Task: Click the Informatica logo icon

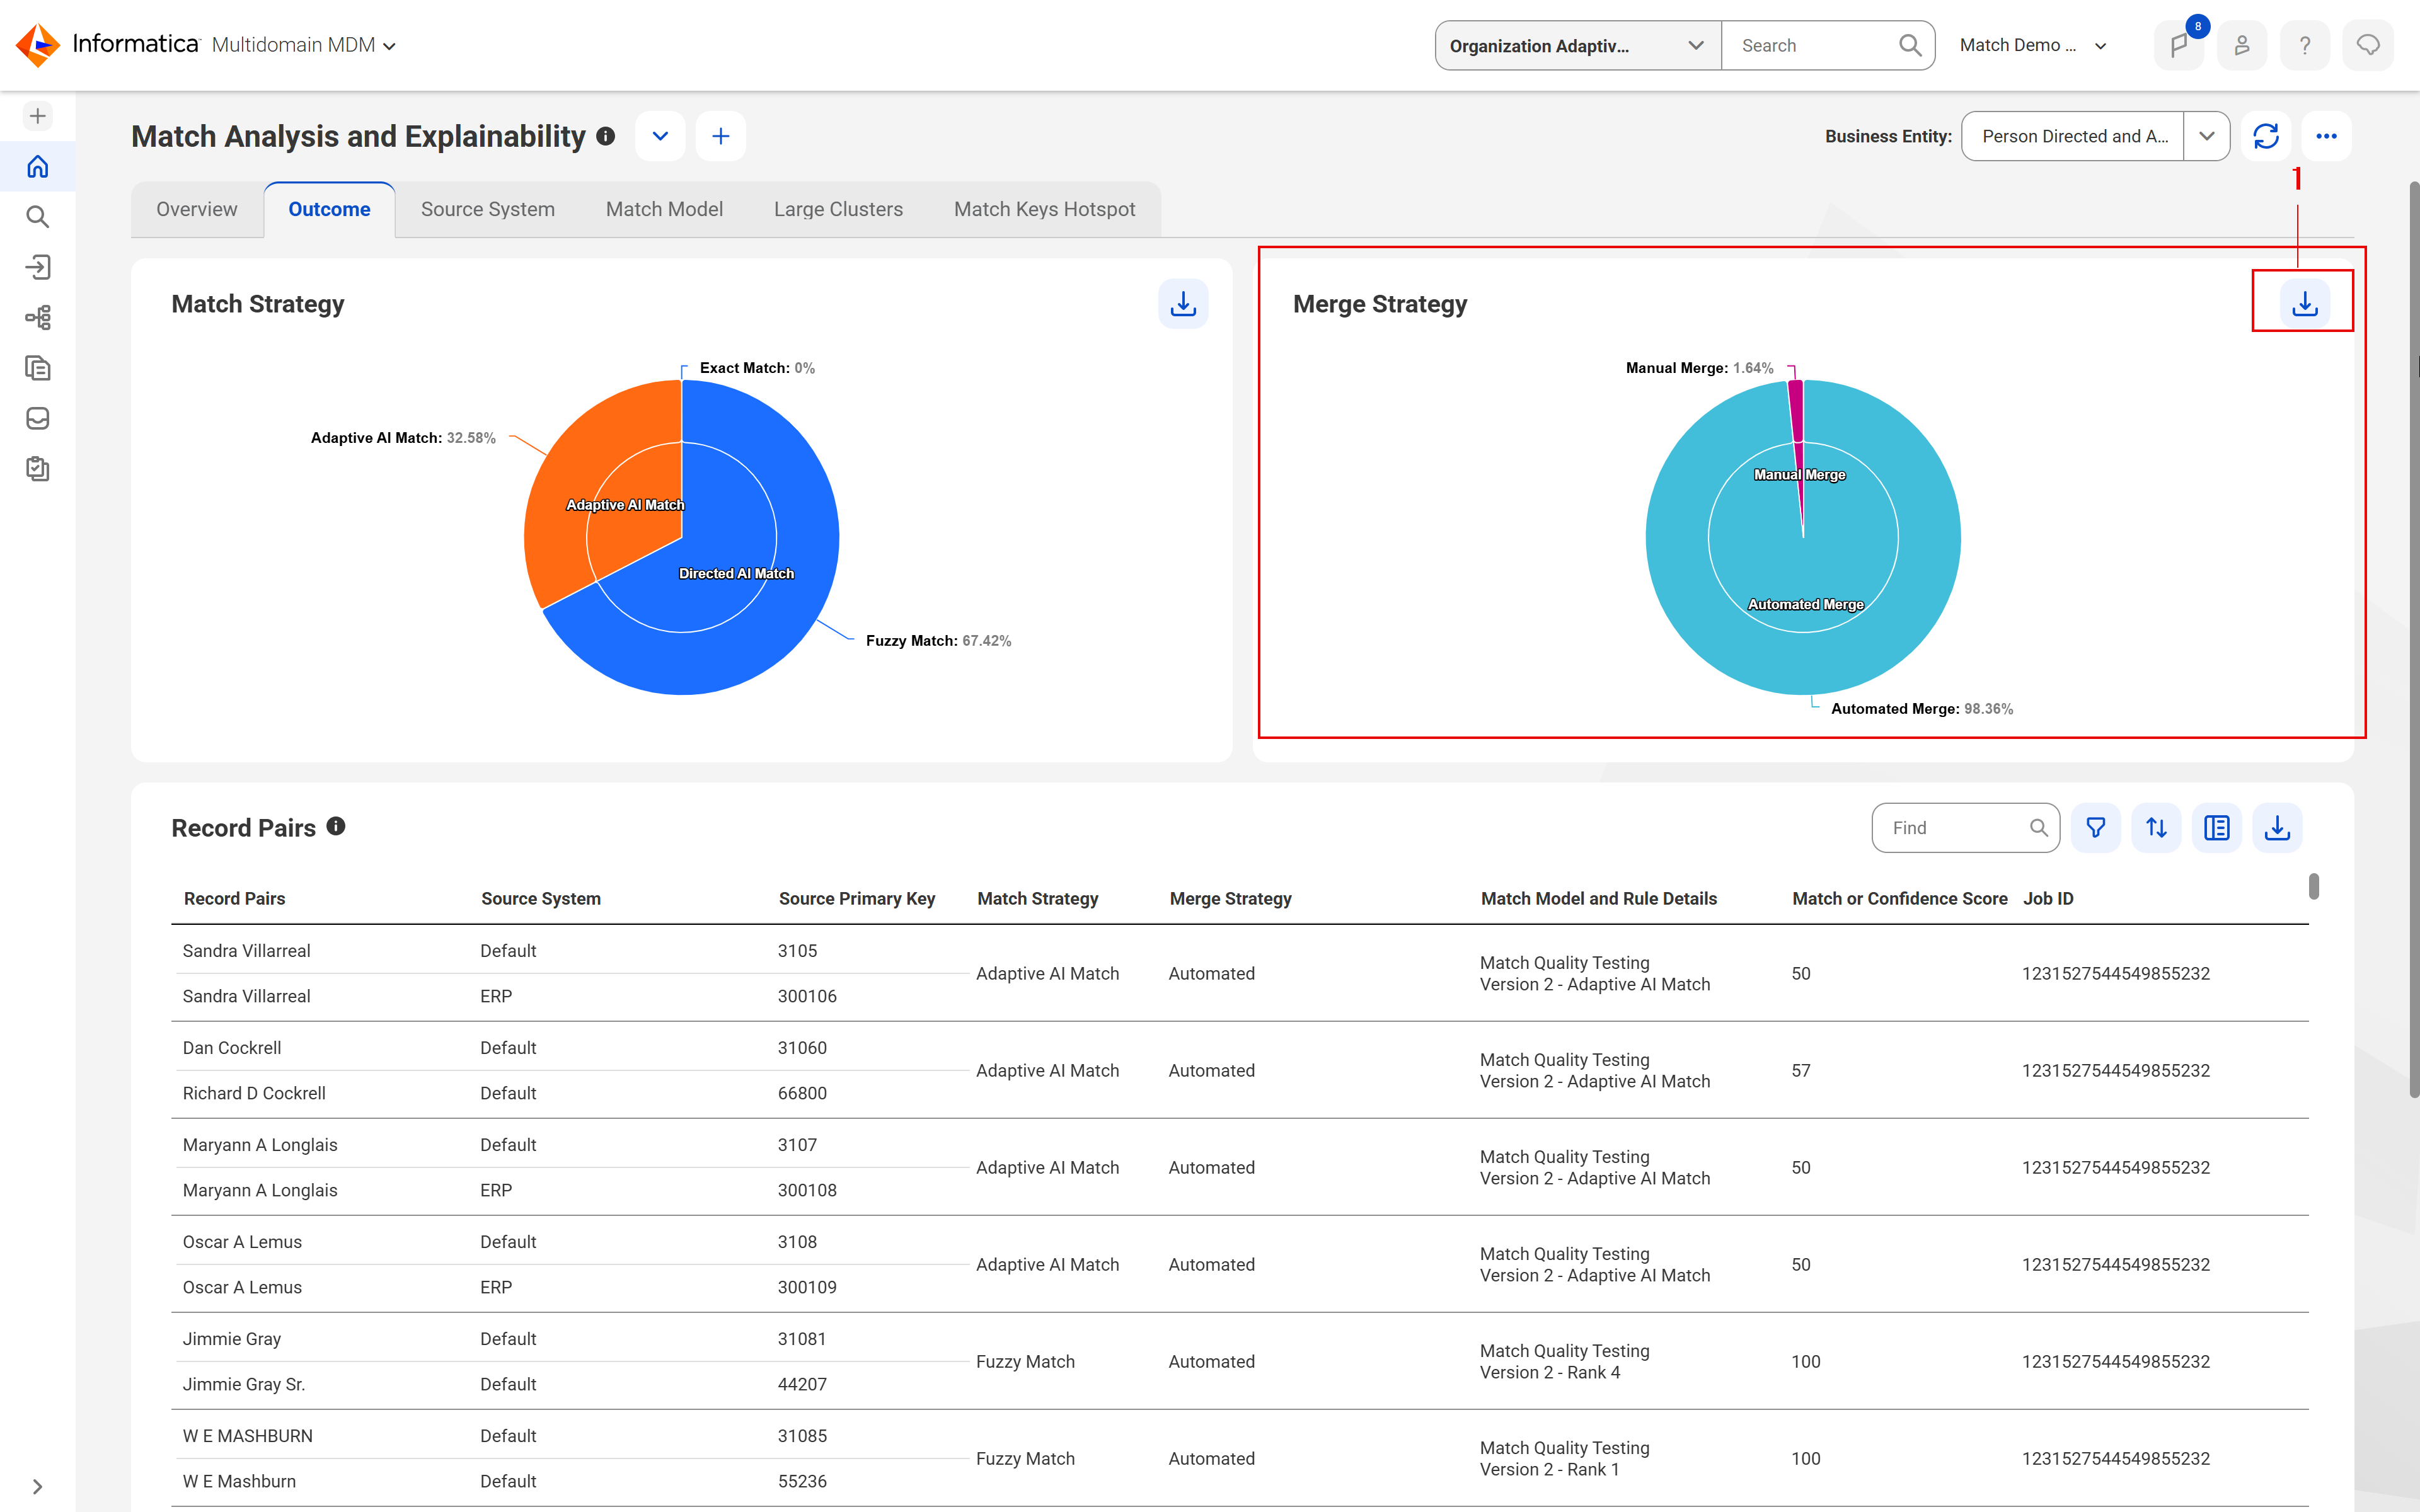Action: click(38, 45)
